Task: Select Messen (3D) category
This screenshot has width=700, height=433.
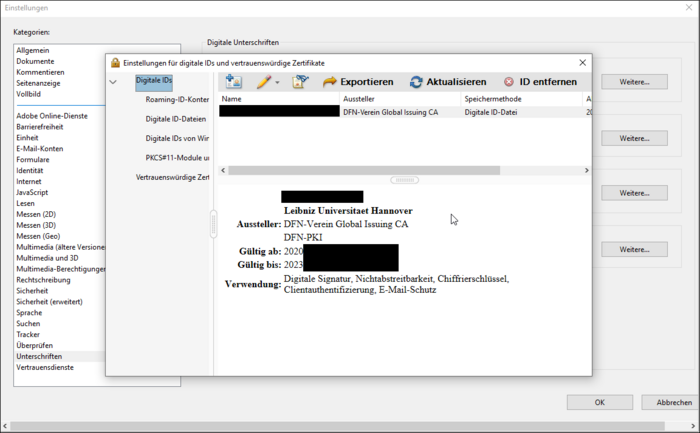Action: click(x=36, y=225)
